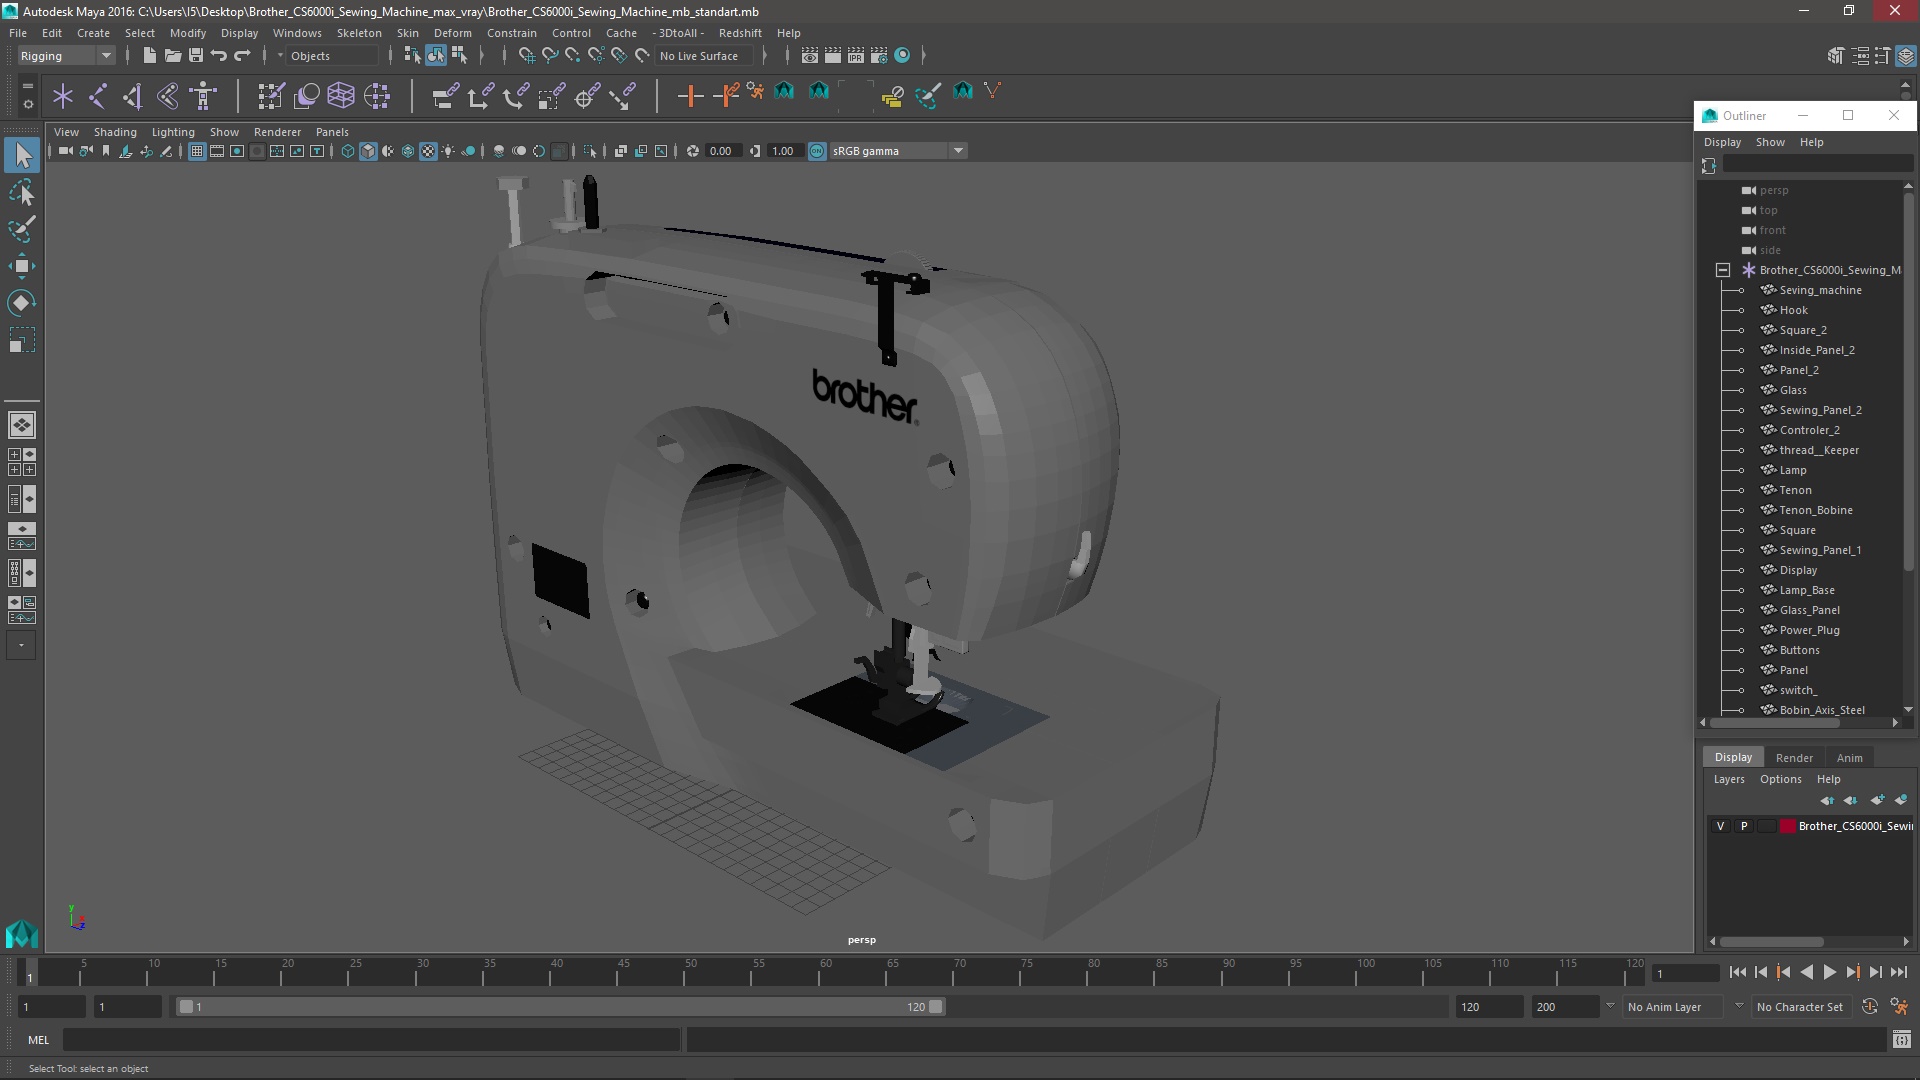This screenshot has height=1080, width=1920.
Task: Toggle color management sRGB icon
Action: click(817, 151)
